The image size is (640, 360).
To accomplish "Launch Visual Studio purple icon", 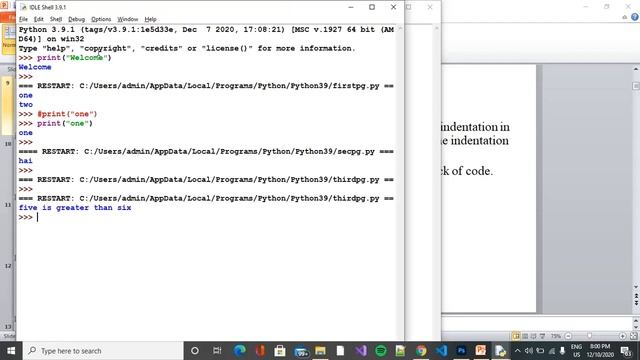I will tap(360, 351).
